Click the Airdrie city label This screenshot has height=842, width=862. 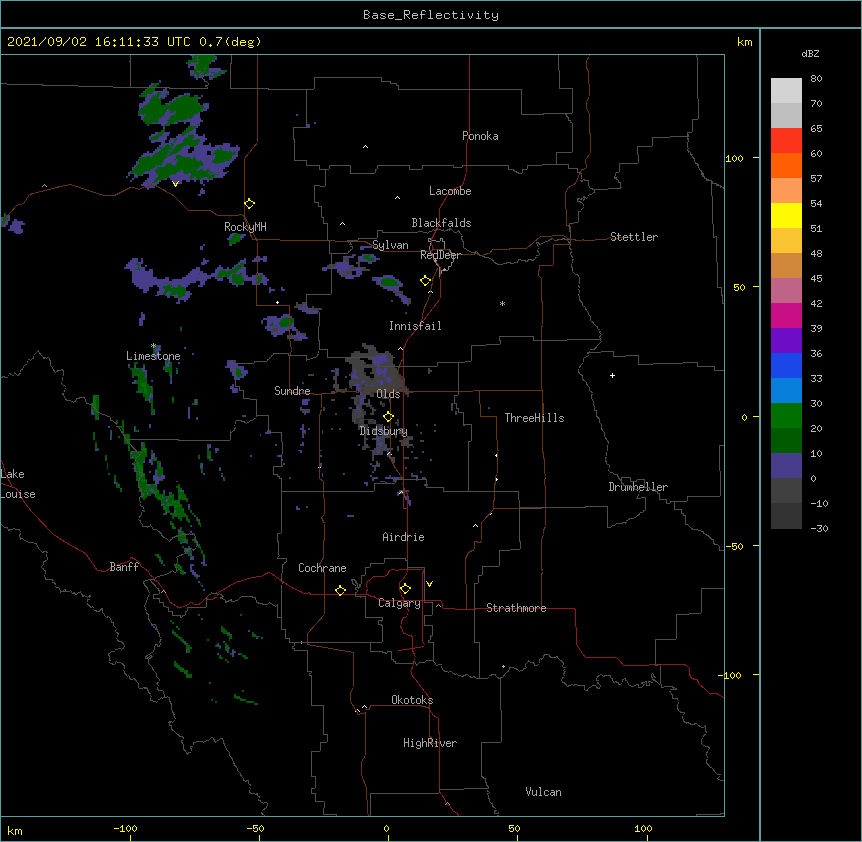(404, 537)
